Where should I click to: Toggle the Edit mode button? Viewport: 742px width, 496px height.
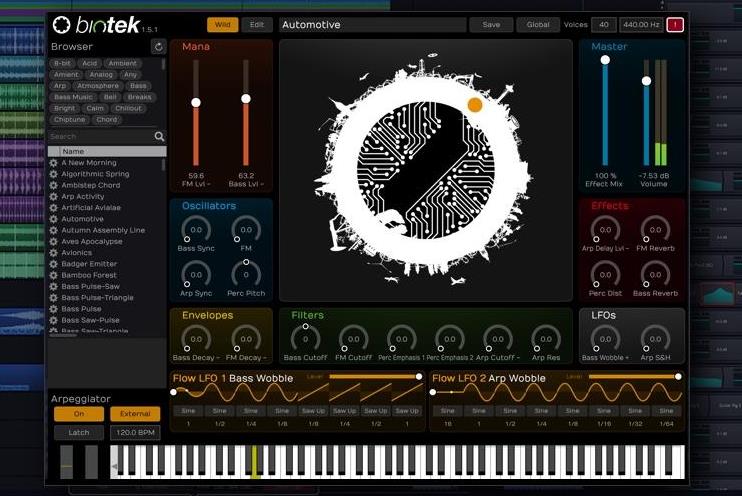click(x=257, y=25)
